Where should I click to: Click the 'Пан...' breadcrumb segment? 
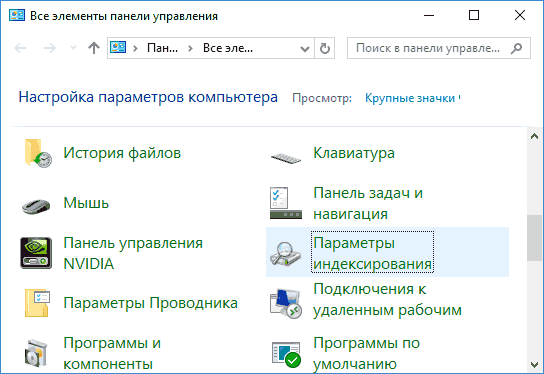pos(162,48)
